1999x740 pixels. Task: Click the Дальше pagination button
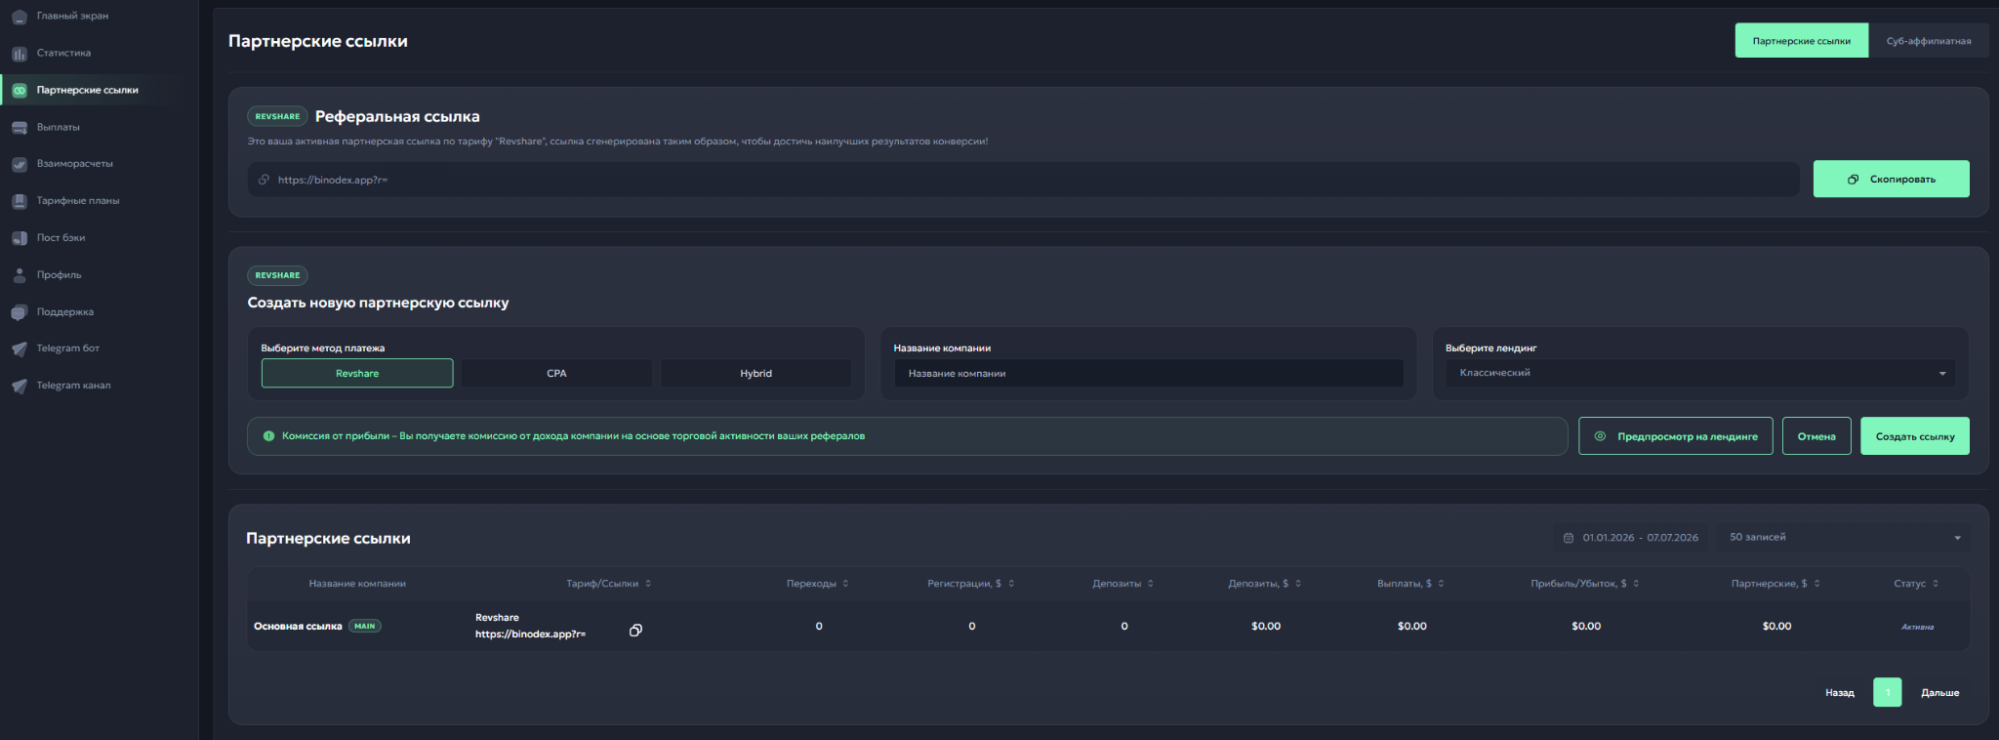point(1940,693)
